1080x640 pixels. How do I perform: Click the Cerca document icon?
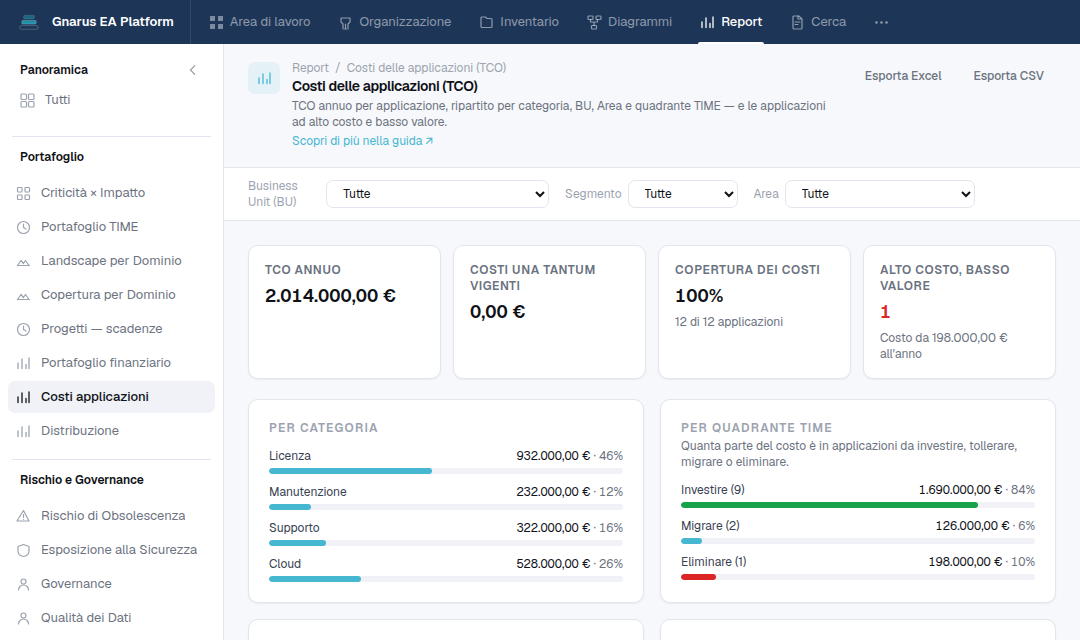pos(797,22)
